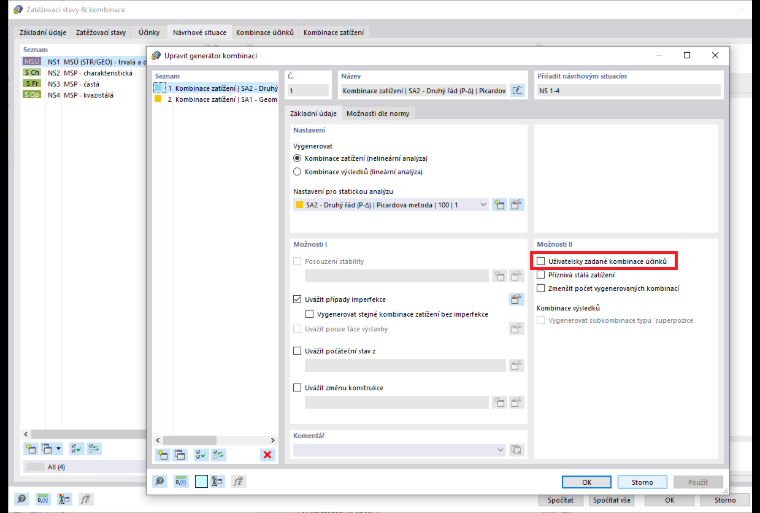Click Spočítat button in background window
This screenshot has width=760, height=513.
[560, 500]
